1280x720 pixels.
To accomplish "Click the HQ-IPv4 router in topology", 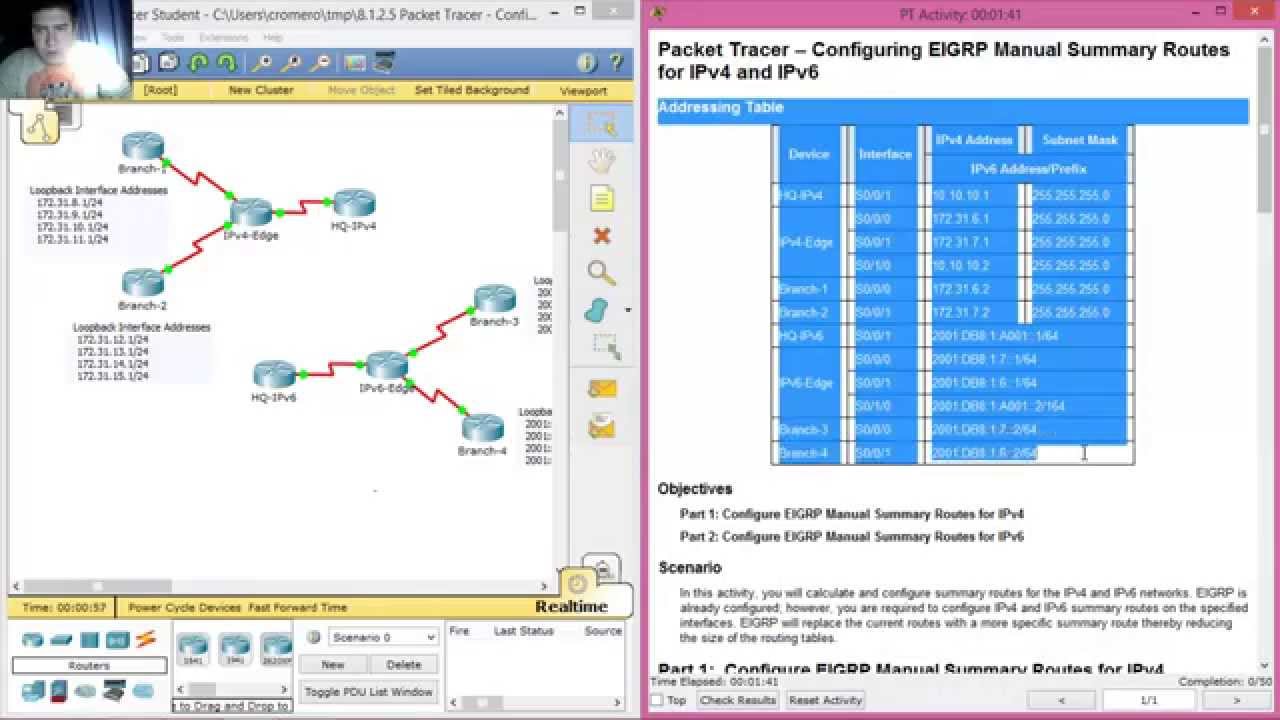I will [x=354, y=203].
